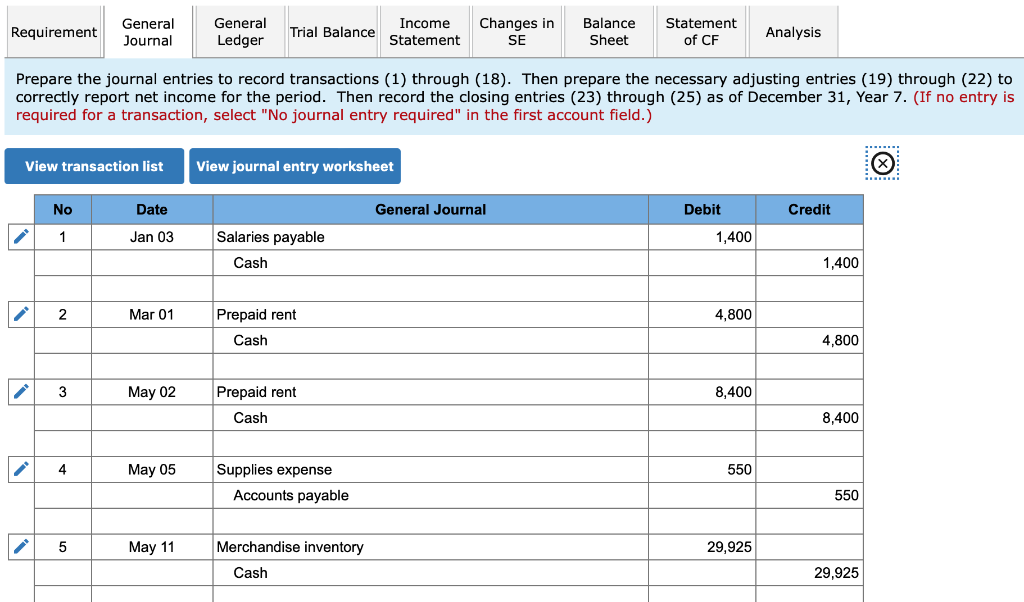View the Income Statement tab
Image resolution: width=1024 pixels, height=602 pixels.
coord(424,31)
